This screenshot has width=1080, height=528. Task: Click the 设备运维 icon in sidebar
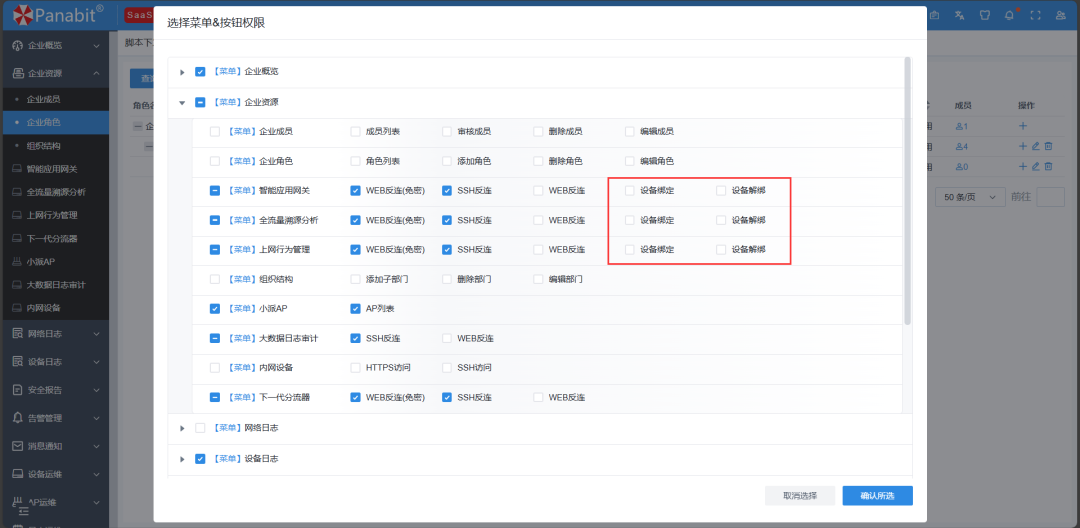18,474
